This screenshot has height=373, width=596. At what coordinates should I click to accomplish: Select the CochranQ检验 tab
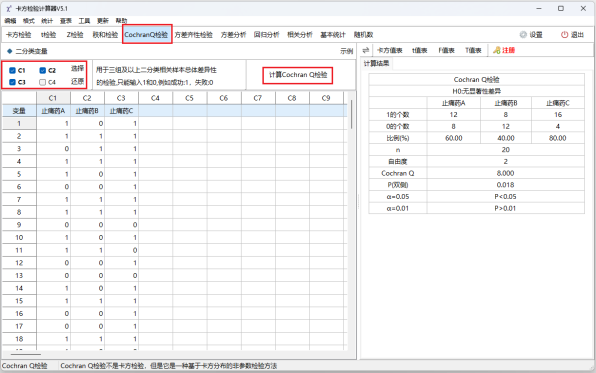pos(146,35)
